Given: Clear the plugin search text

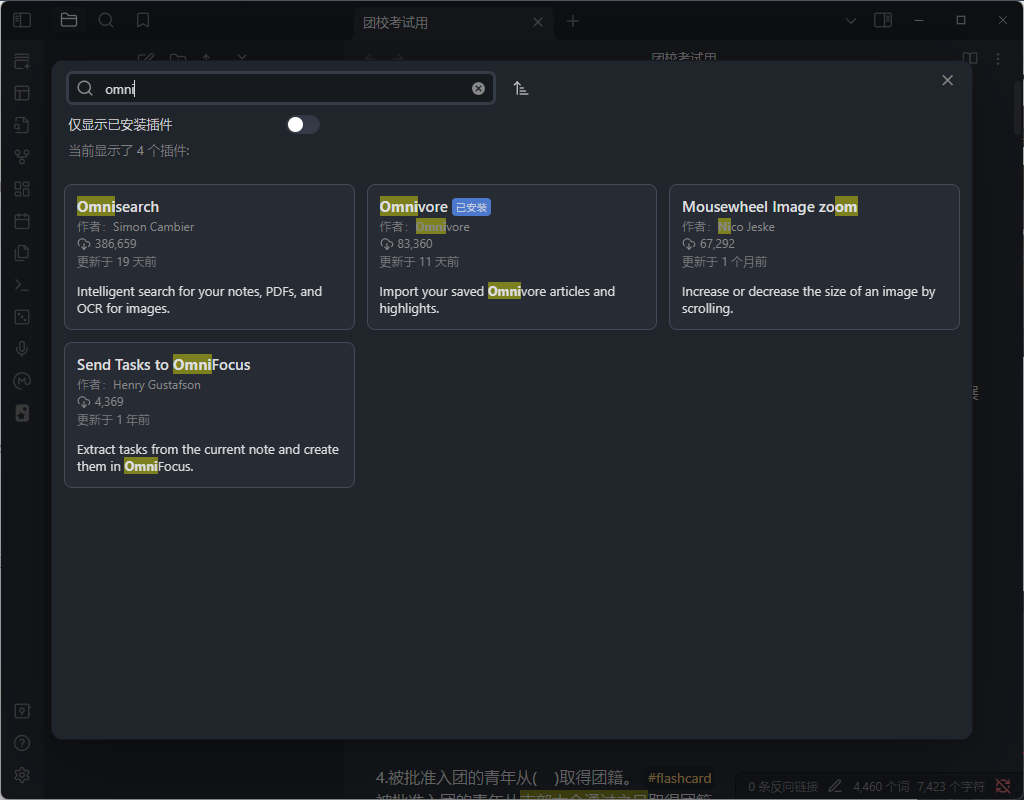Looking at the screenshot, I should [479, 89].
